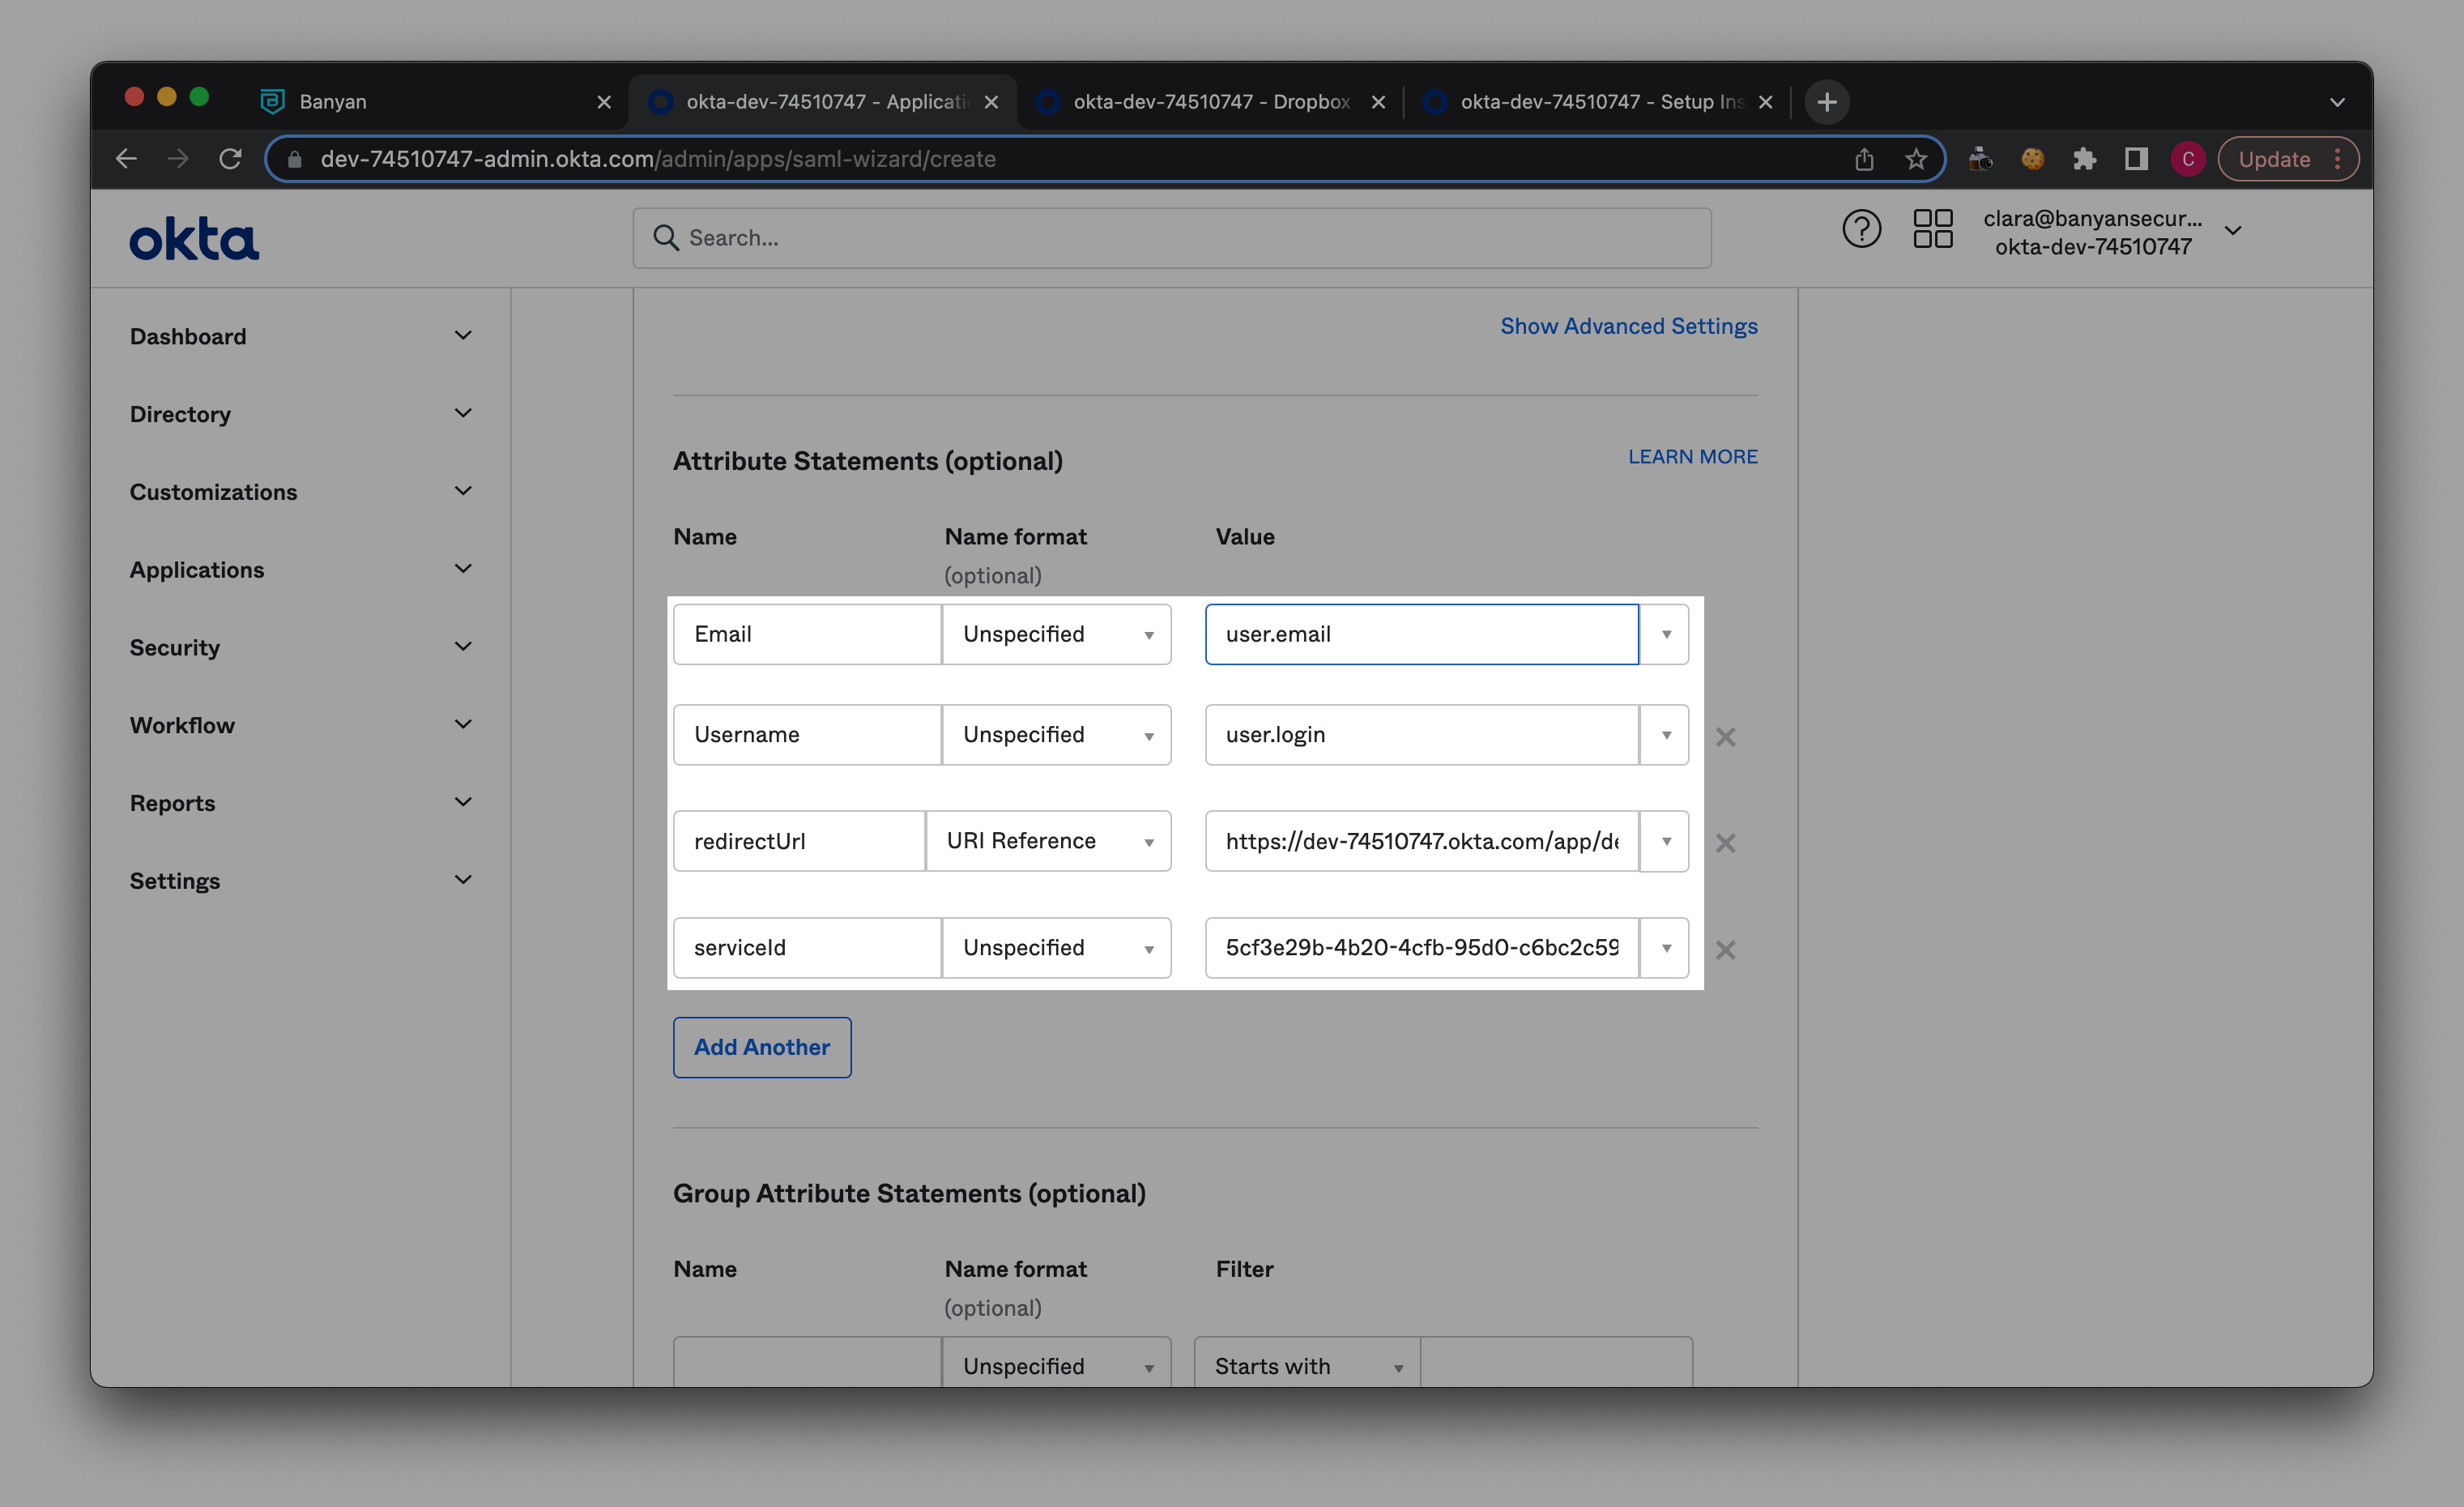The height and width of the screenshot is (1507, 2464).
Task: Delete the redirectUrl attribute row
Action: coord(1725,843)
